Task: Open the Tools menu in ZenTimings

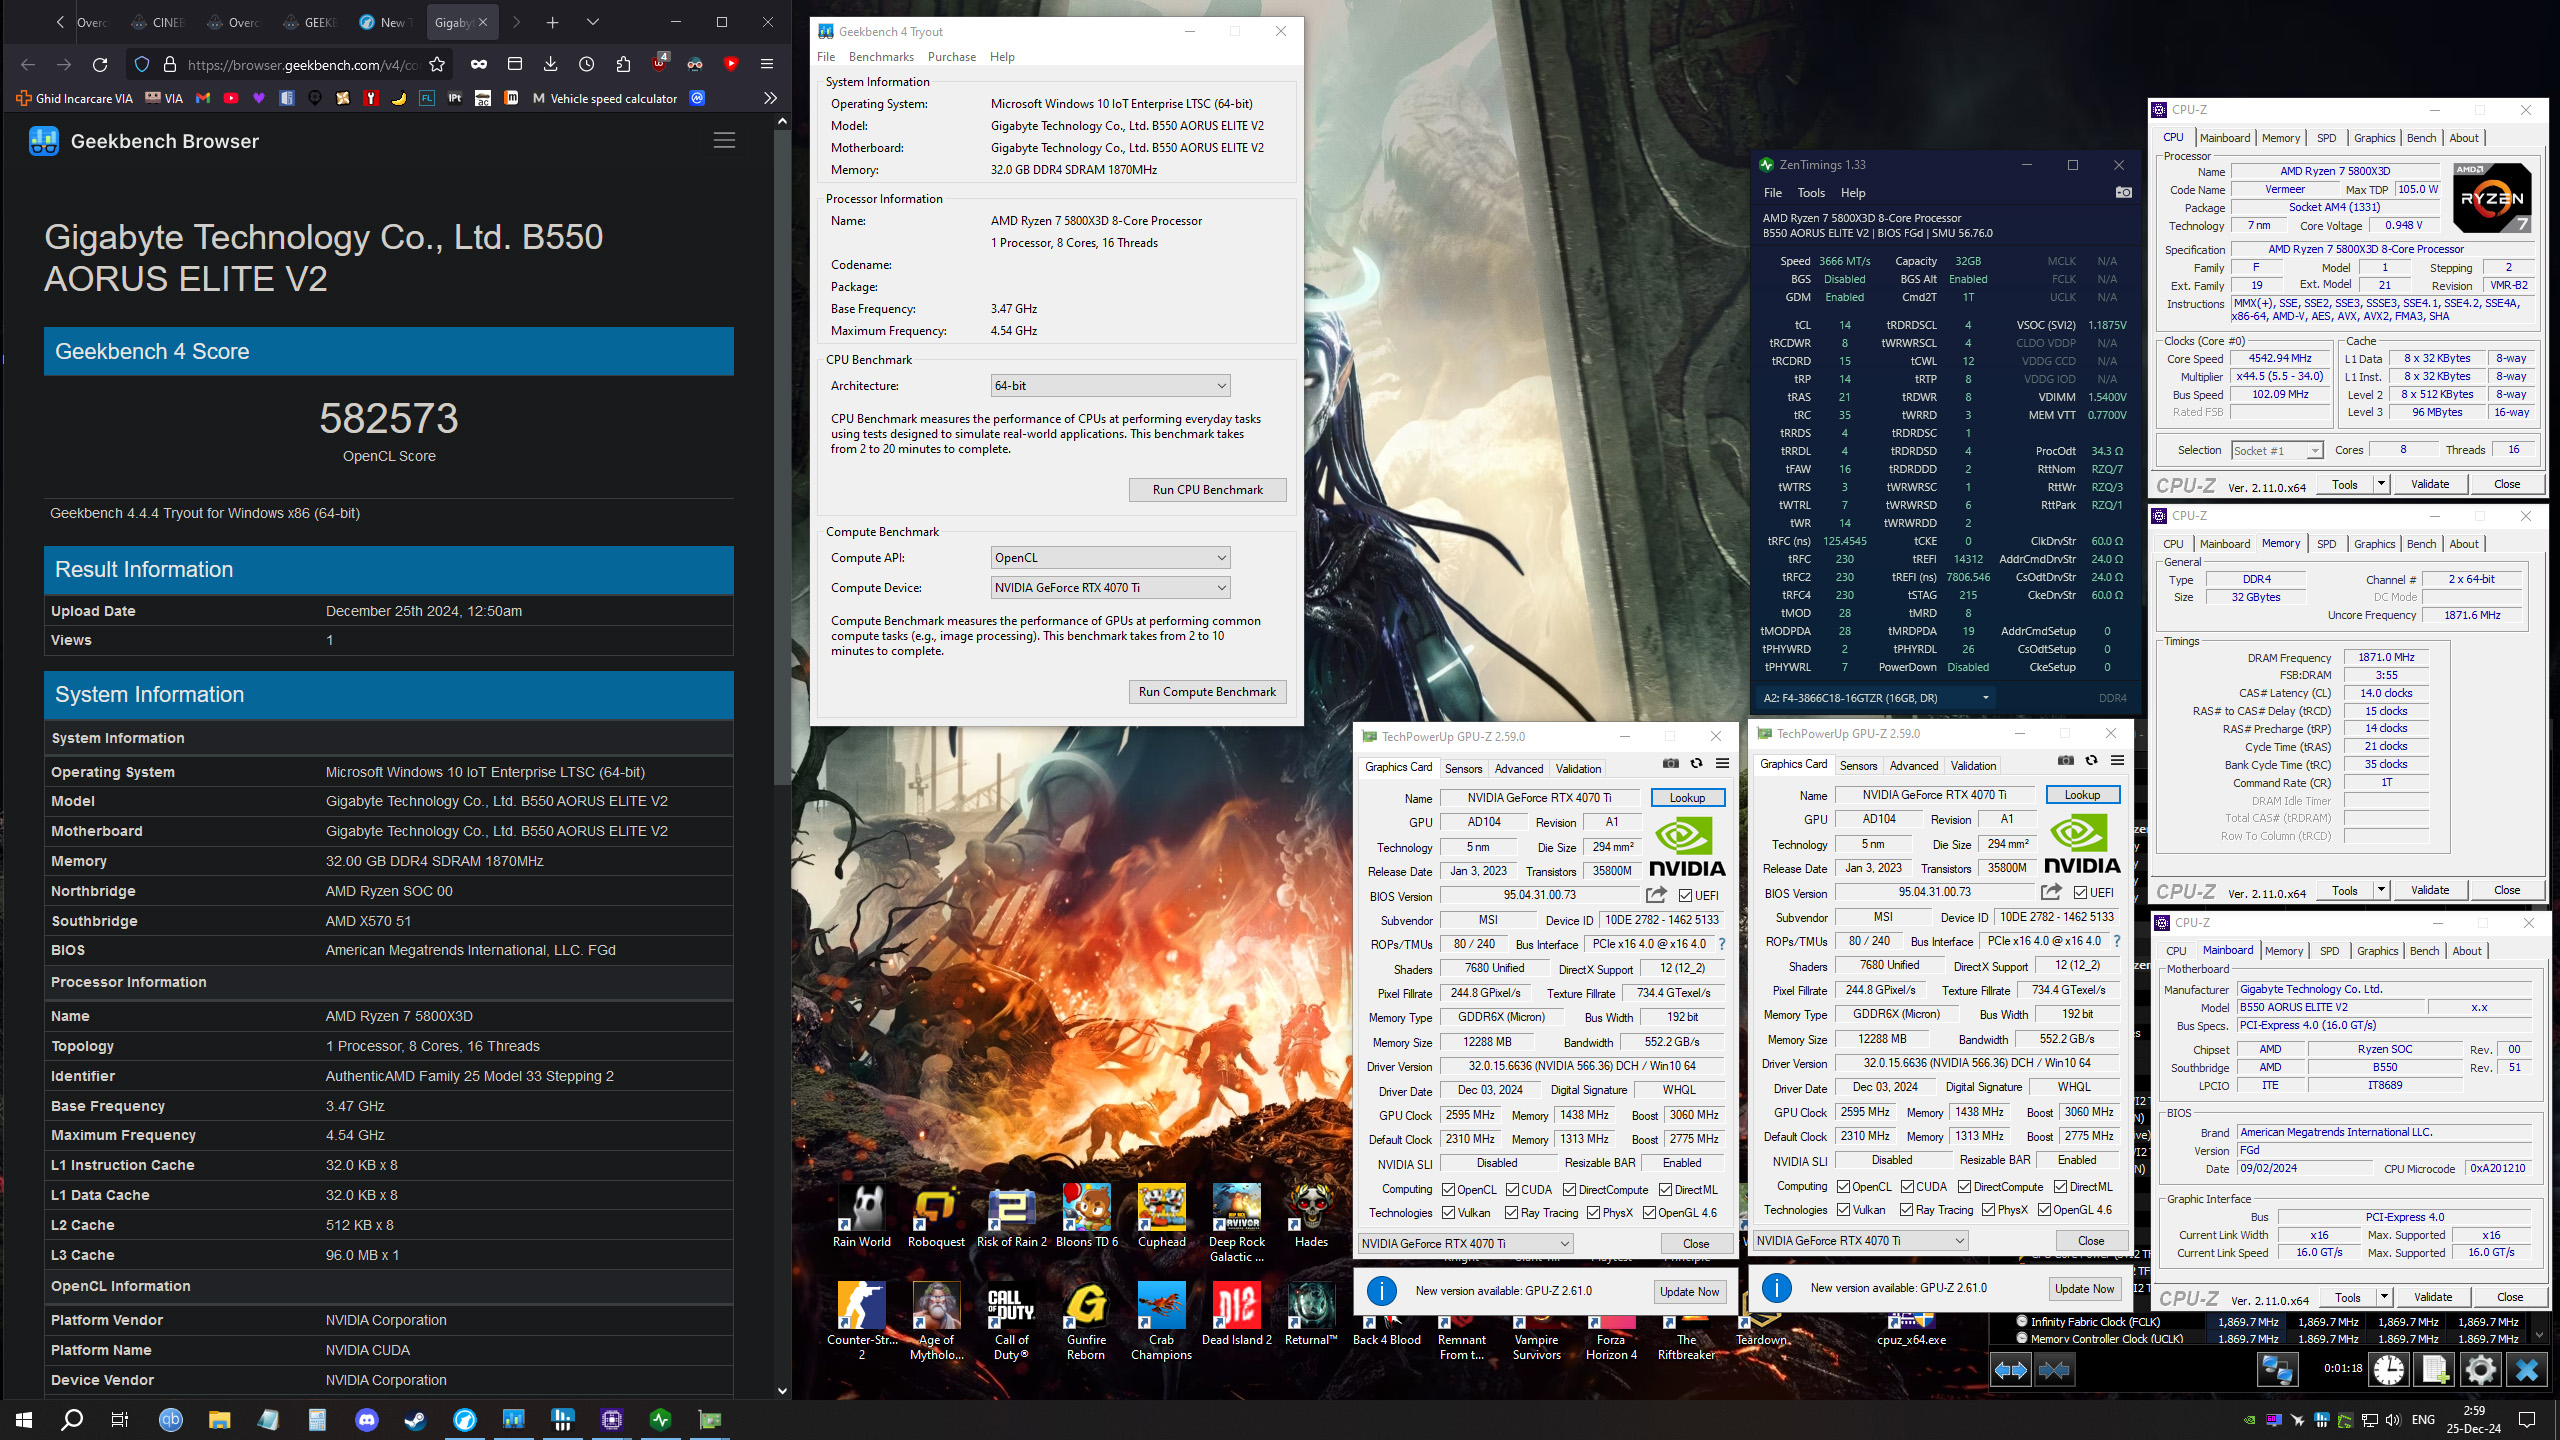Action: (1810, 193)
